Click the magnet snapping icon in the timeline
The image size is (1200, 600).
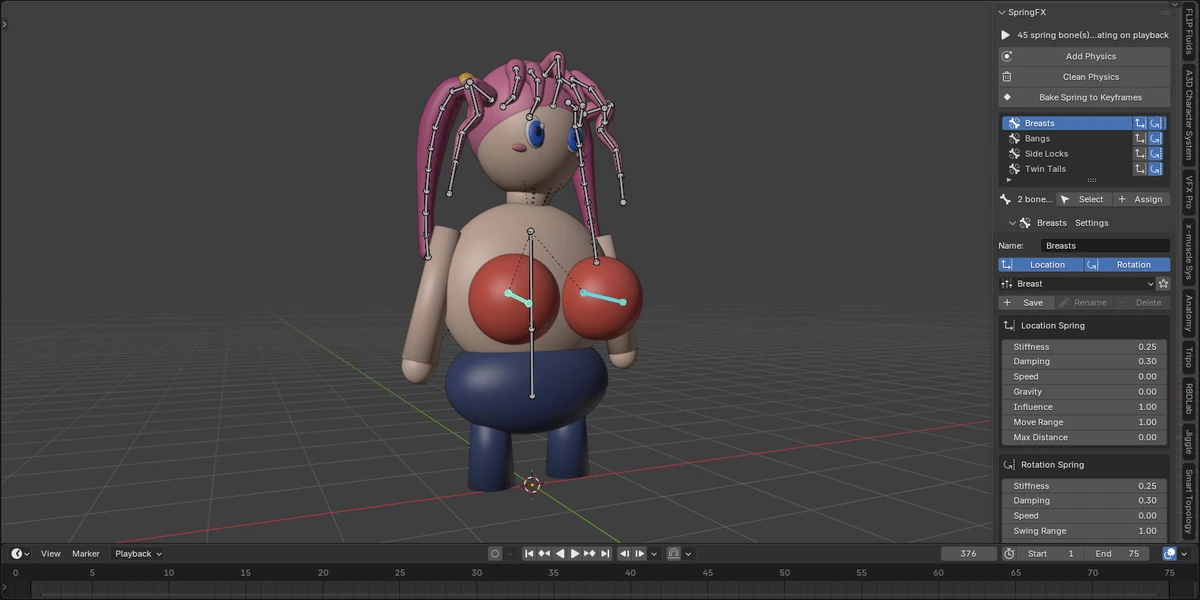(x=674, y=553)
